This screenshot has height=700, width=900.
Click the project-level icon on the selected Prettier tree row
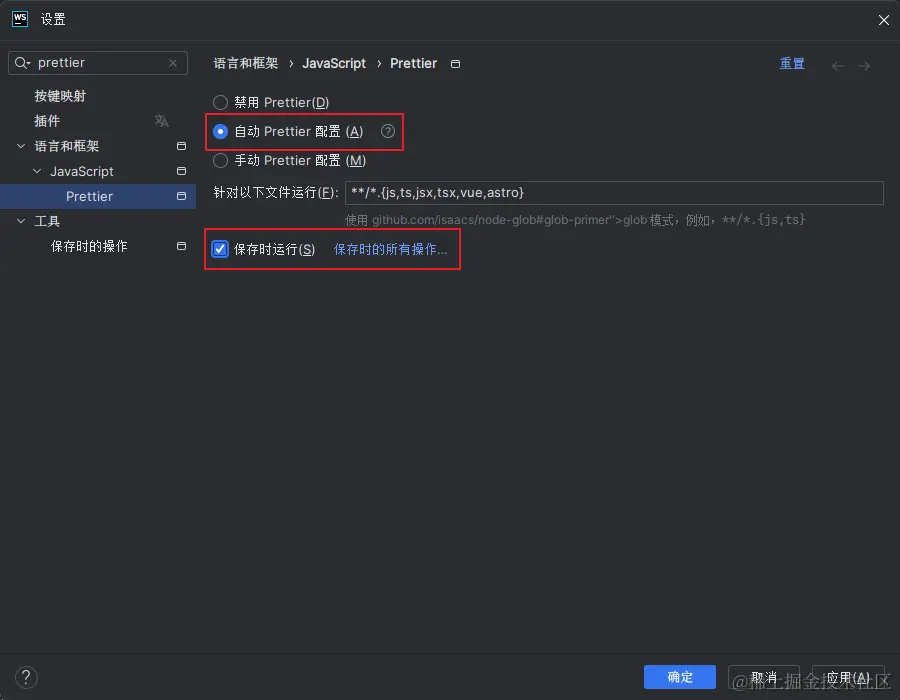[181, 196]
